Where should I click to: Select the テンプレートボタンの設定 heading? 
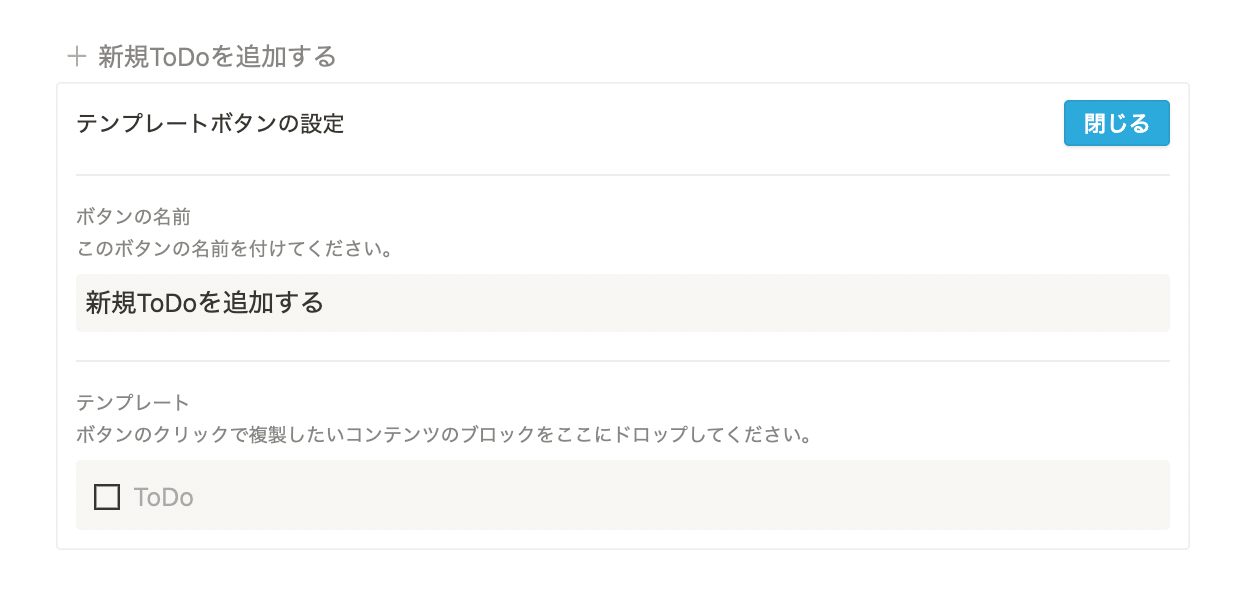(x=210, y=124)
